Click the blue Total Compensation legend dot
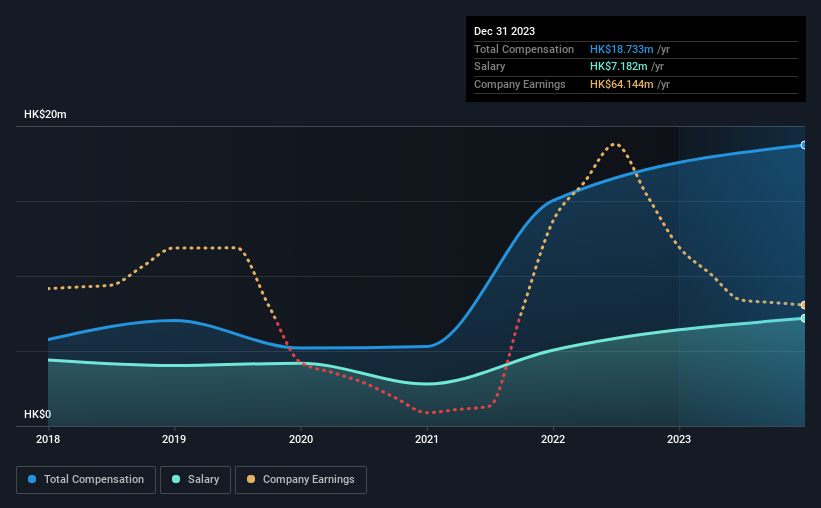This screenshot has width=821, height=508. click(32, 479)
